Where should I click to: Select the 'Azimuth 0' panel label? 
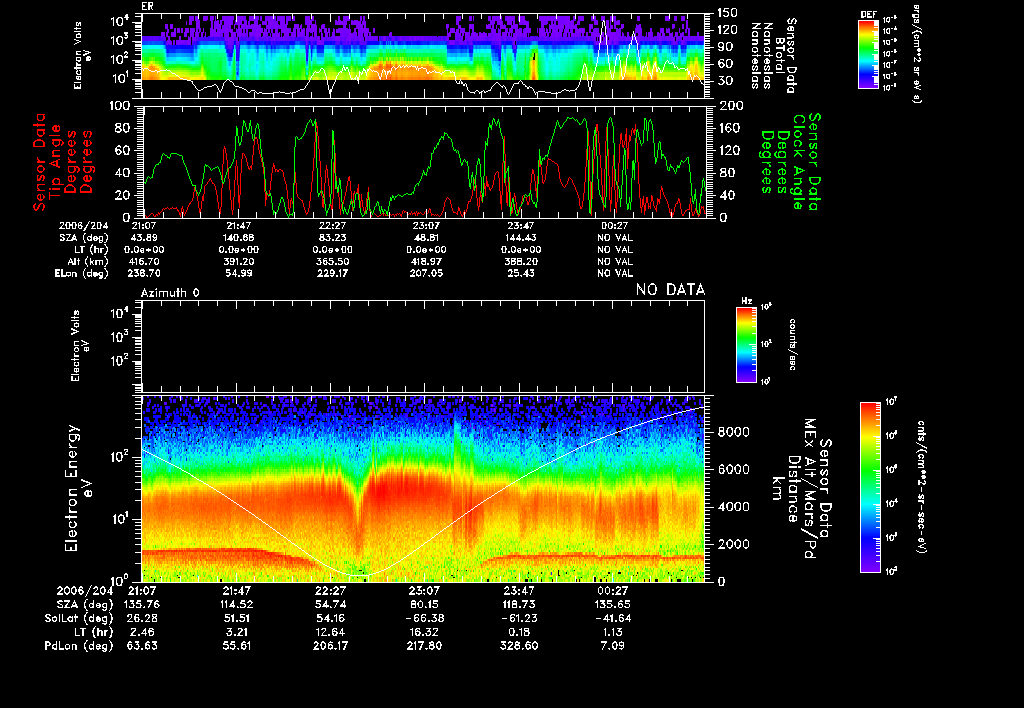click(170, 293)
